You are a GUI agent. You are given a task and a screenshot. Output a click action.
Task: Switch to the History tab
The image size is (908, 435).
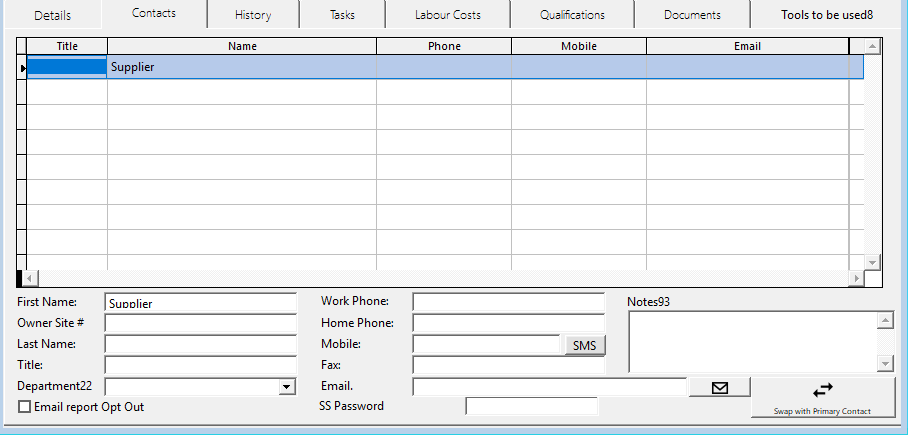[253, 15]
